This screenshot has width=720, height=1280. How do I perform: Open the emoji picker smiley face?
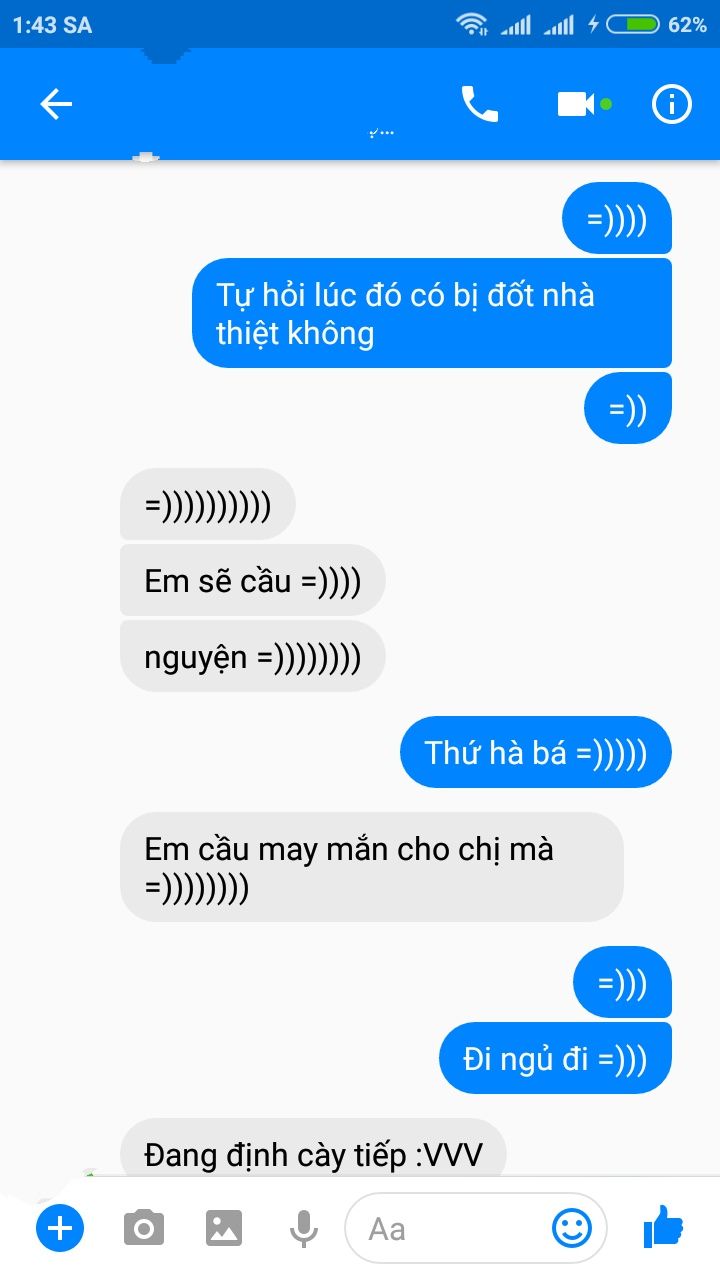pos(572,1228)
